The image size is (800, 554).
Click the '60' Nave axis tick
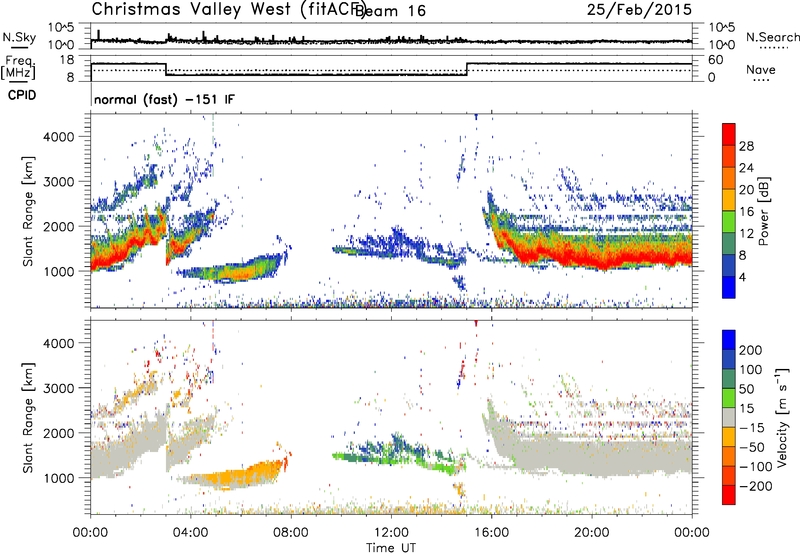[716, 60]
